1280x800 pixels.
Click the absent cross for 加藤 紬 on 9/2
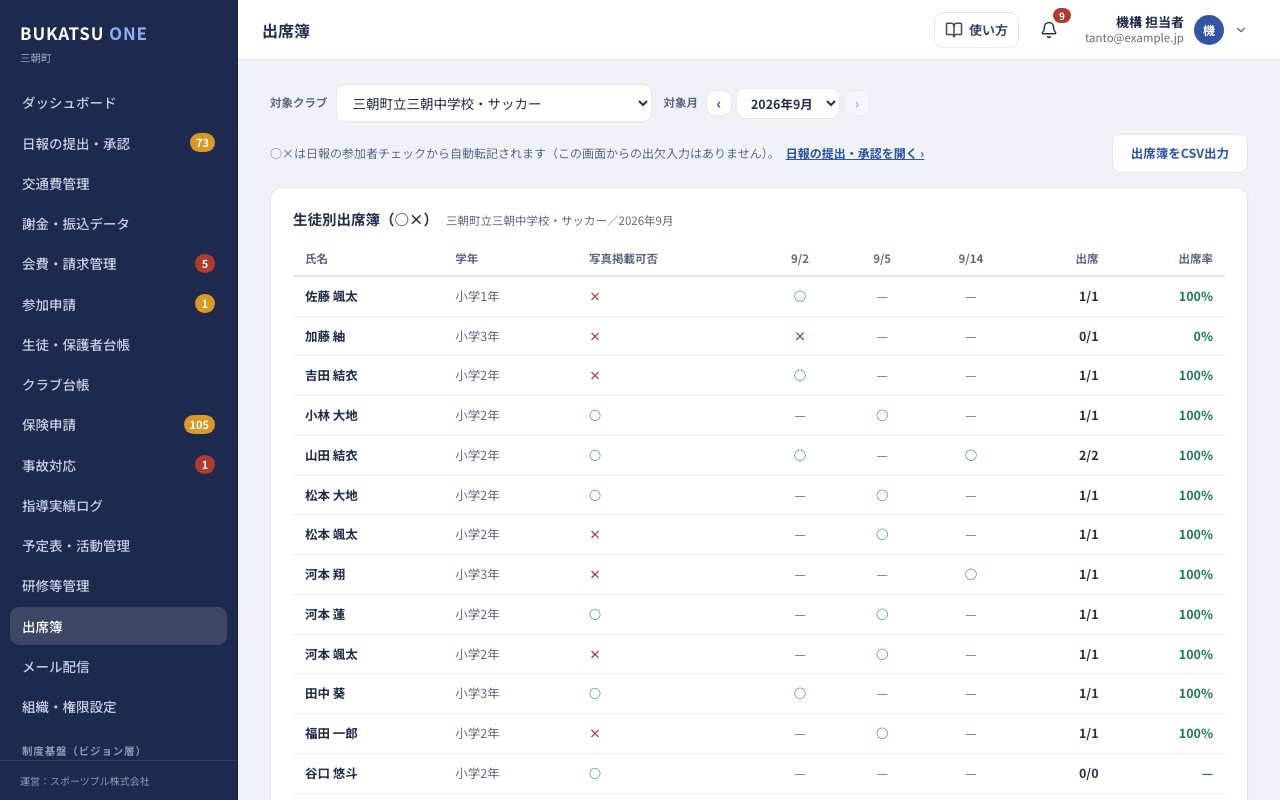[x=800, y=336]
